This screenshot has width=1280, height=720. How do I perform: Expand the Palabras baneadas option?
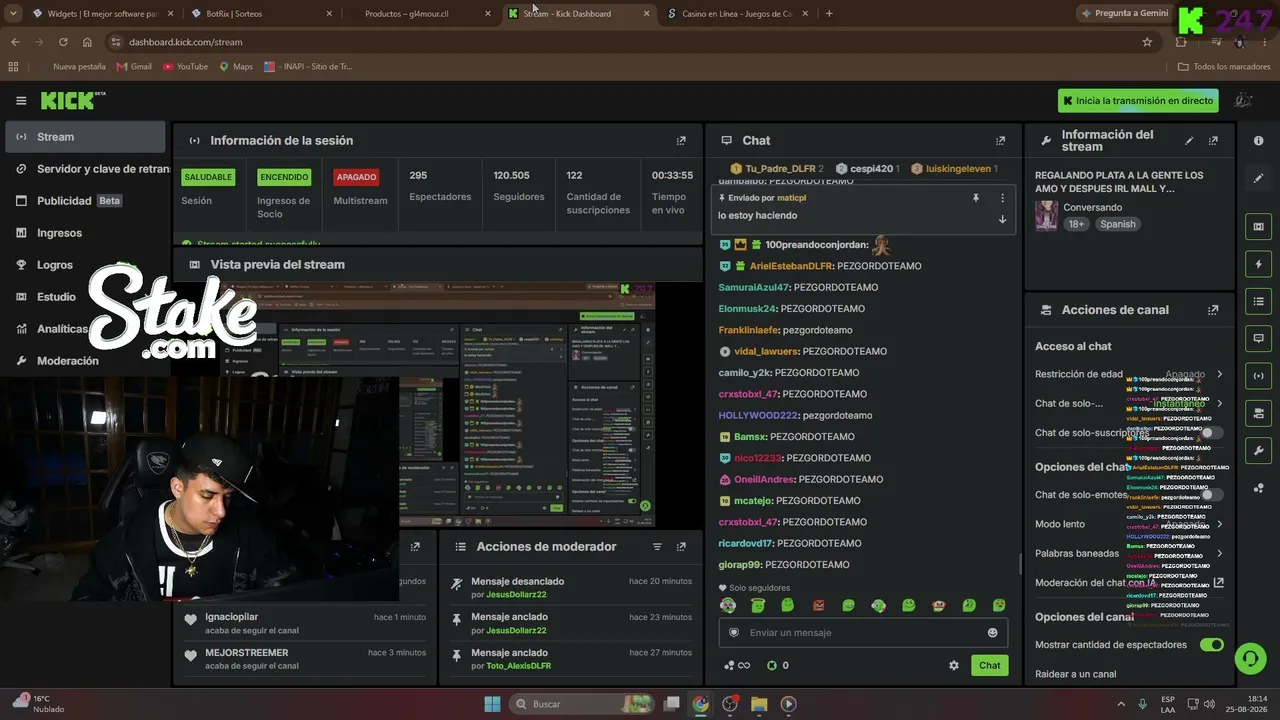click(x=1219, y=553)
